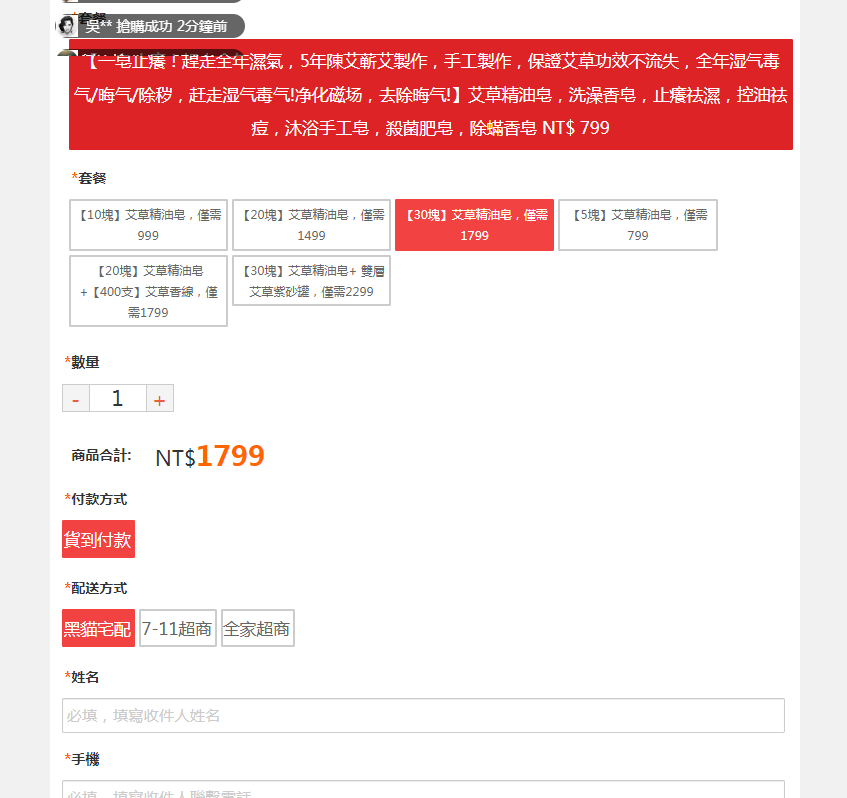Select the 【10塊】艾草精油皂 999 package
Screen dimensions: 847x798
point(148,225)
